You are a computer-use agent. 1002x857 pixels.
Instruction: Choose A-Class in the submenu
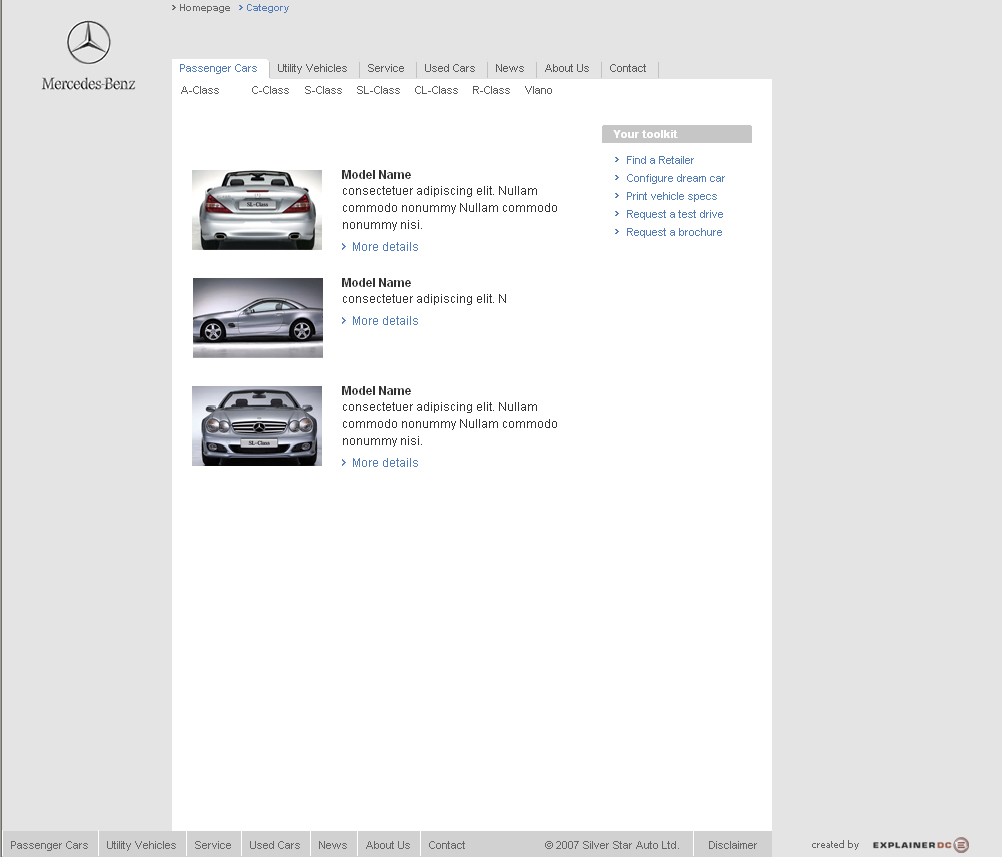click(x=200, y=91)
